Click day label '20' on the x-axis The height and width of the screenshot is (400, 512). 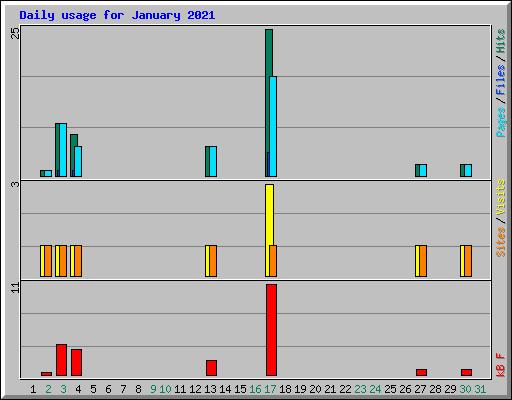[315, 389]
